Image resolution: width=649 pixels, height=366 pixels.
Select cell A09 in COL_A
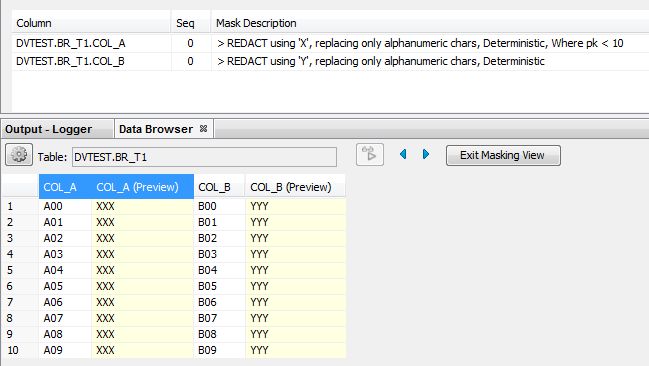pos(65,350)
